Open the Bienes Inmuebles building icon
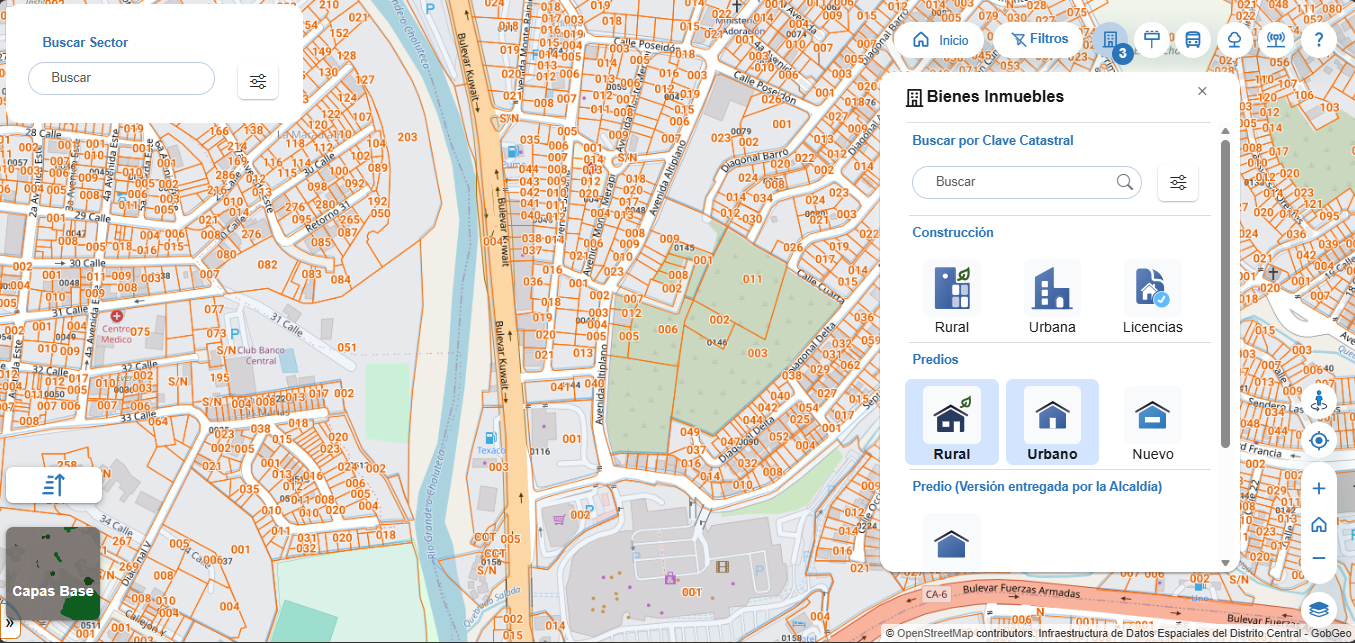The image size is (1355, 643). [1110, 40]
